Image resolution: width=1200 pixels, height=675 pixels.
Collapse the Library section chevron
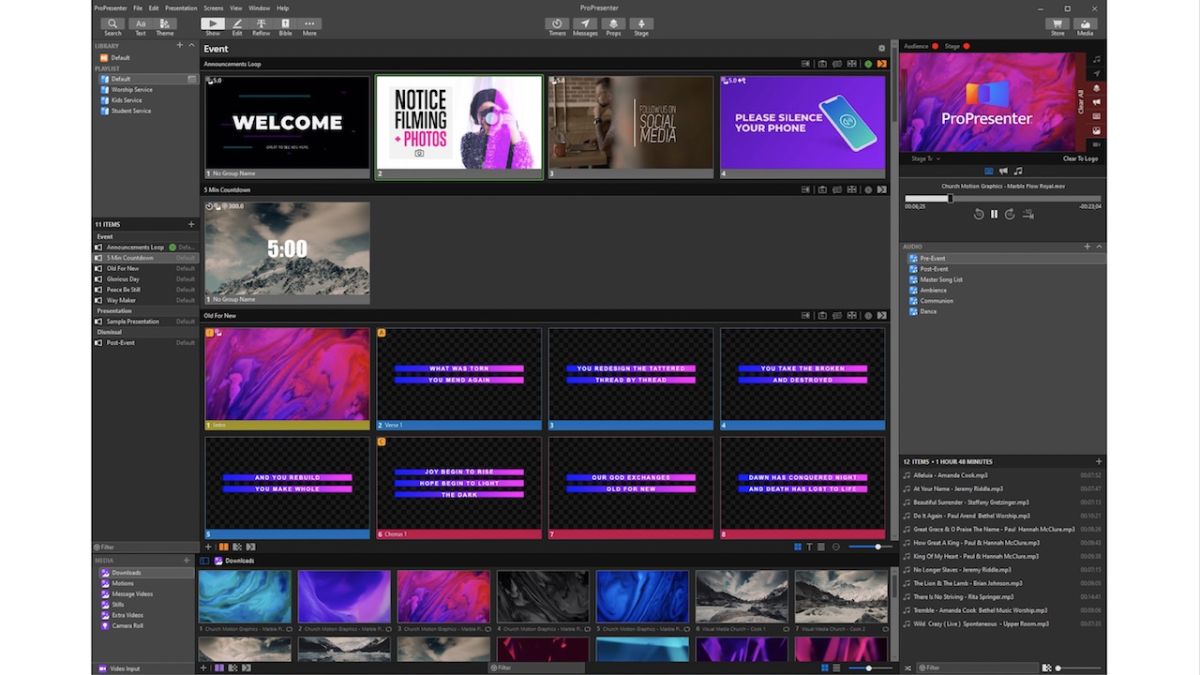[191, 45]
